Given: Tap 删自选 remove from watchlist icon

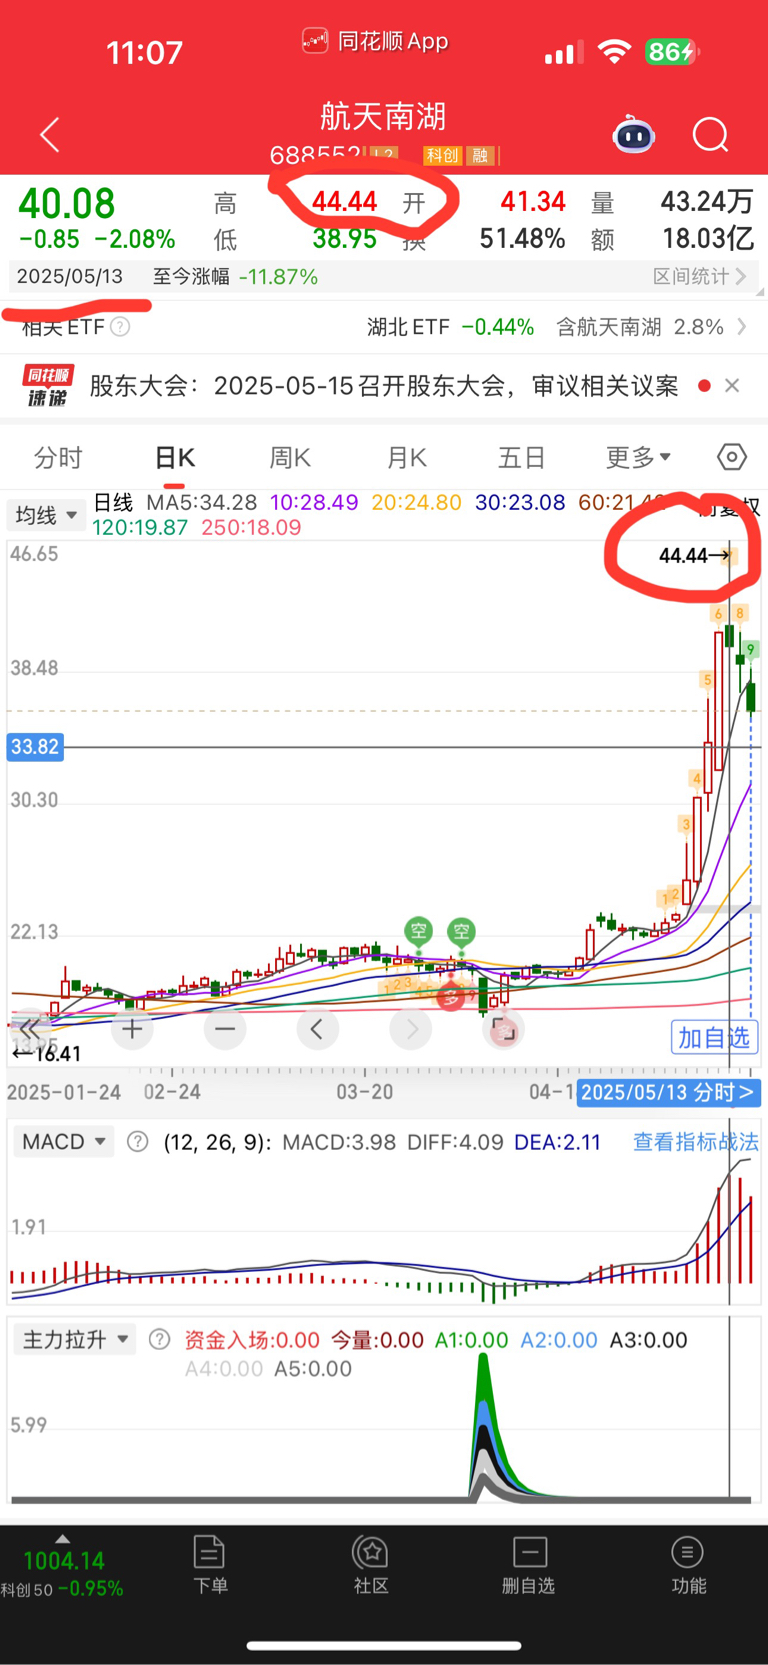Looking at the screenshot, I should click(529, 1565).
